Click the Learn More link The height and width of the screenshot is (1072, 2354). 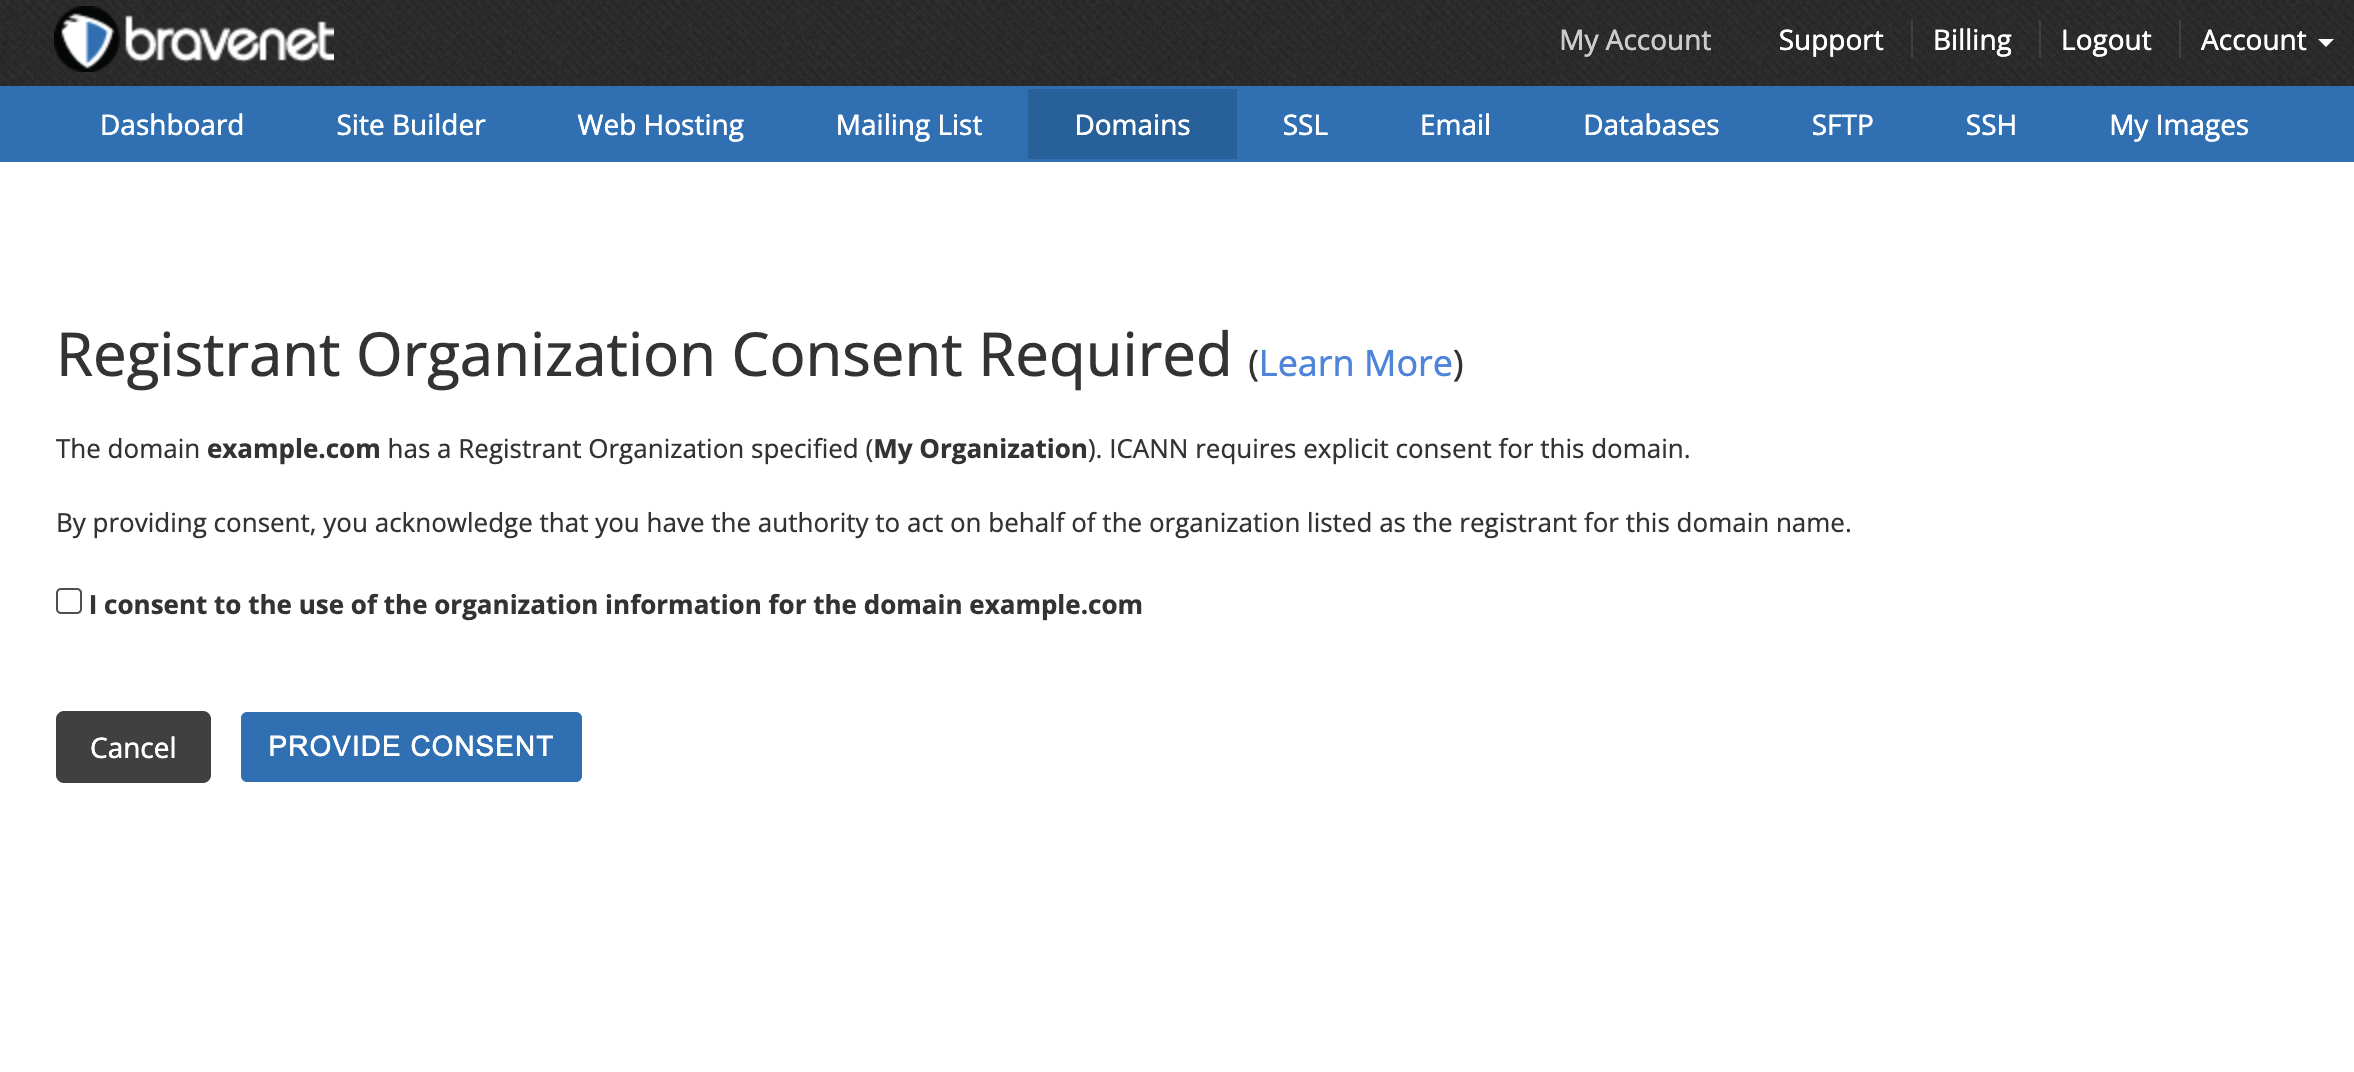(1355, 364)
